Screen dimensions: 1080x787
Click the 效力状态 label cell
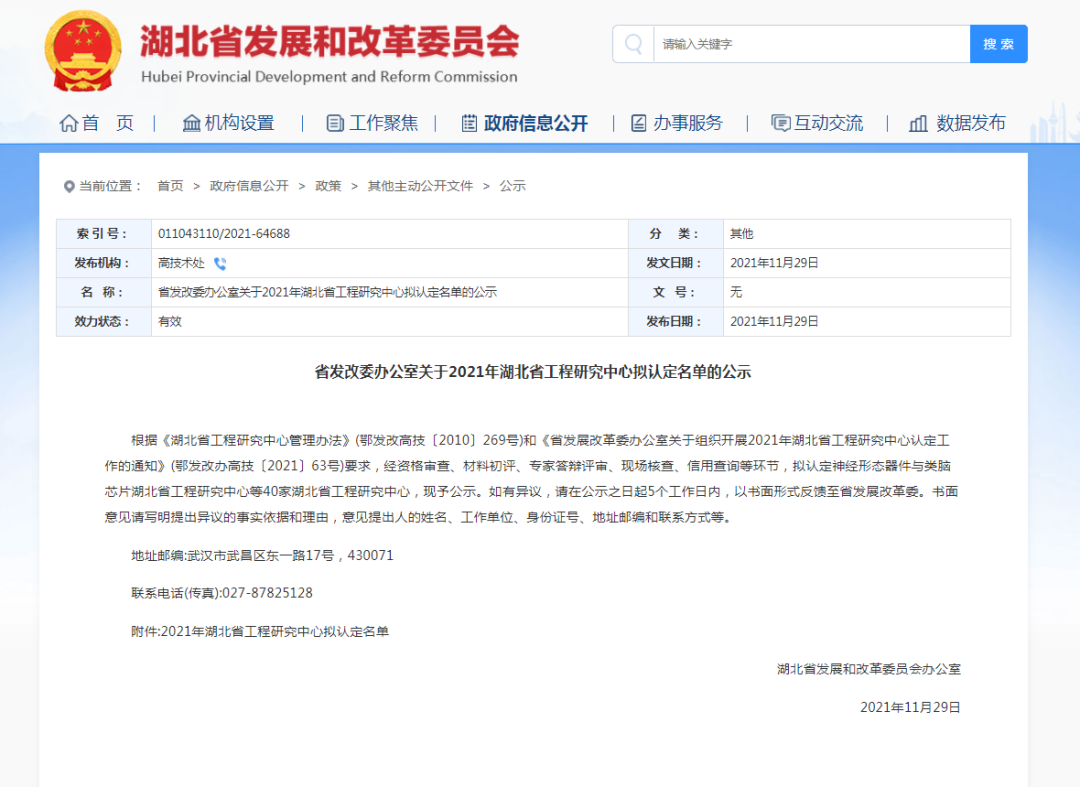point(104,322)
